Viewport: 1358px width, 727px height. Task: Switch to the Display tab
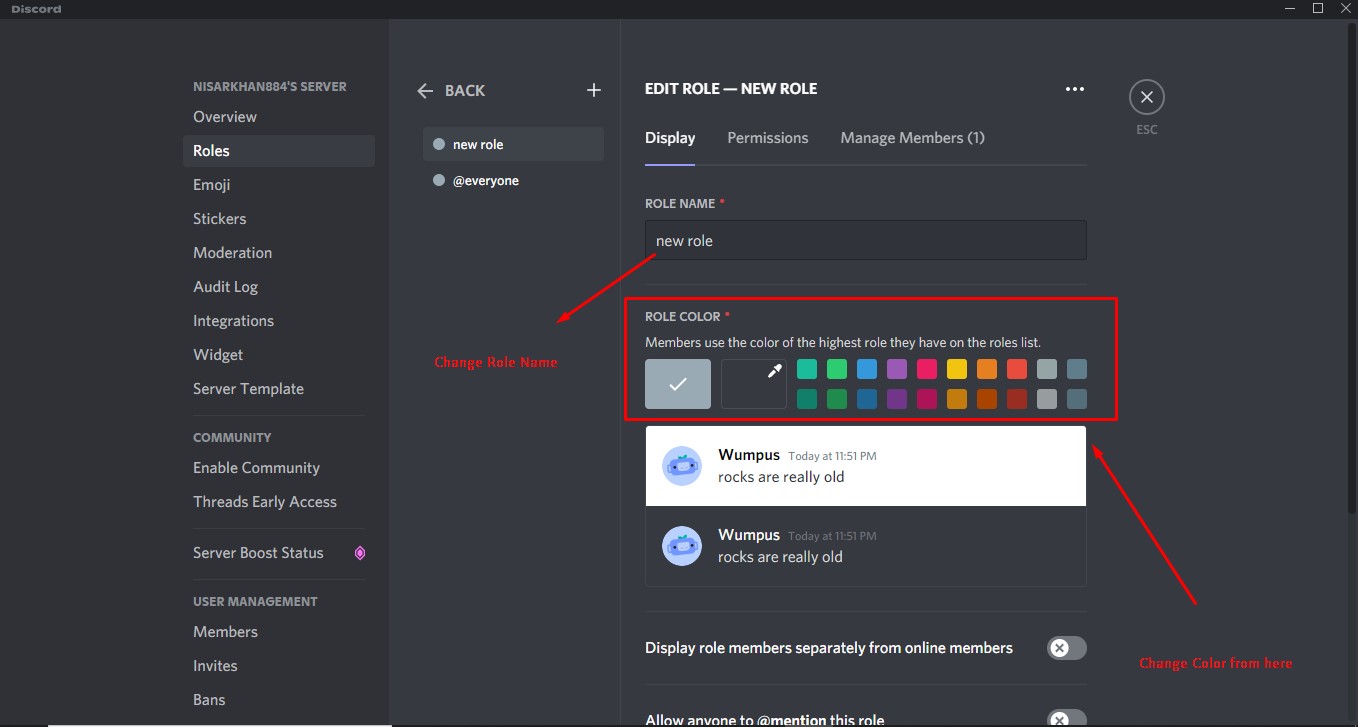click(x=670, y=138)
